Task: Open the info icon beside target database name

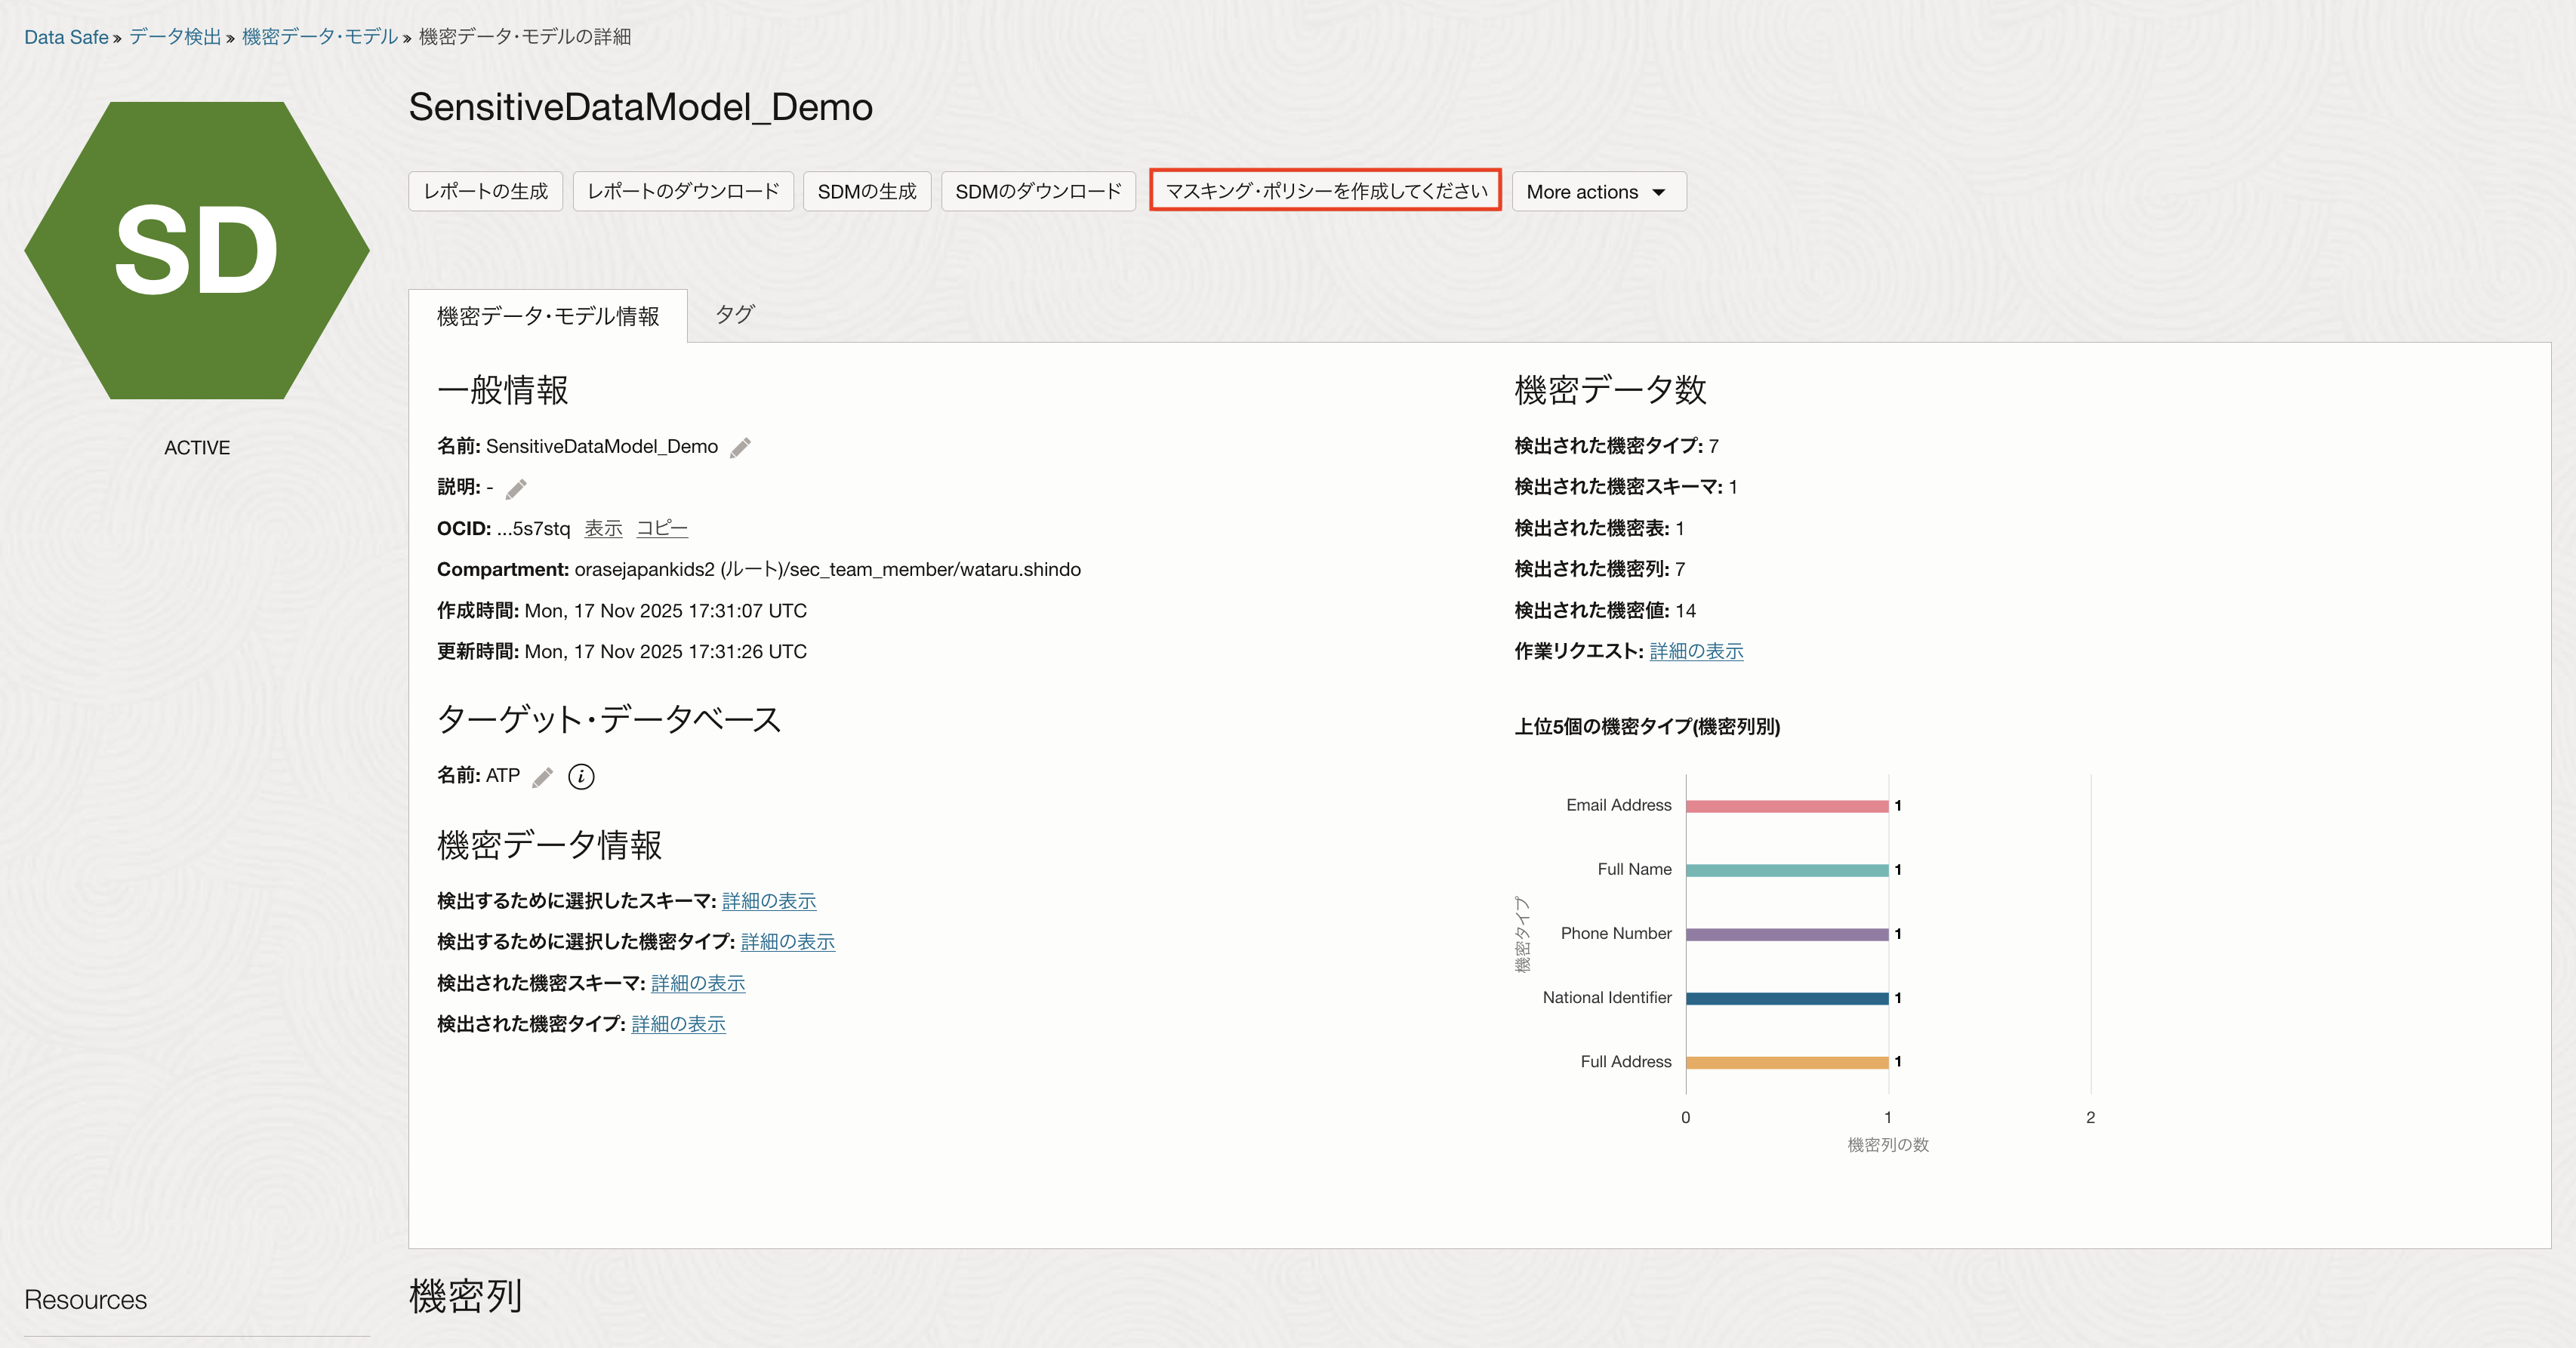Action: click(x=581, y=777)
